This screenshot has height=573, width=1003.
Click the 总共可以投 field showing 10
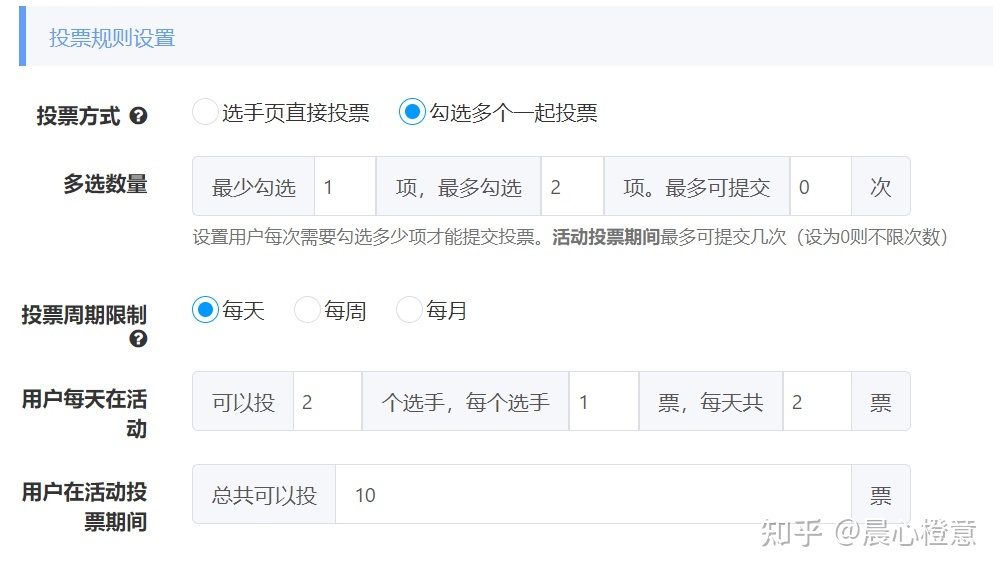point(593,494)
